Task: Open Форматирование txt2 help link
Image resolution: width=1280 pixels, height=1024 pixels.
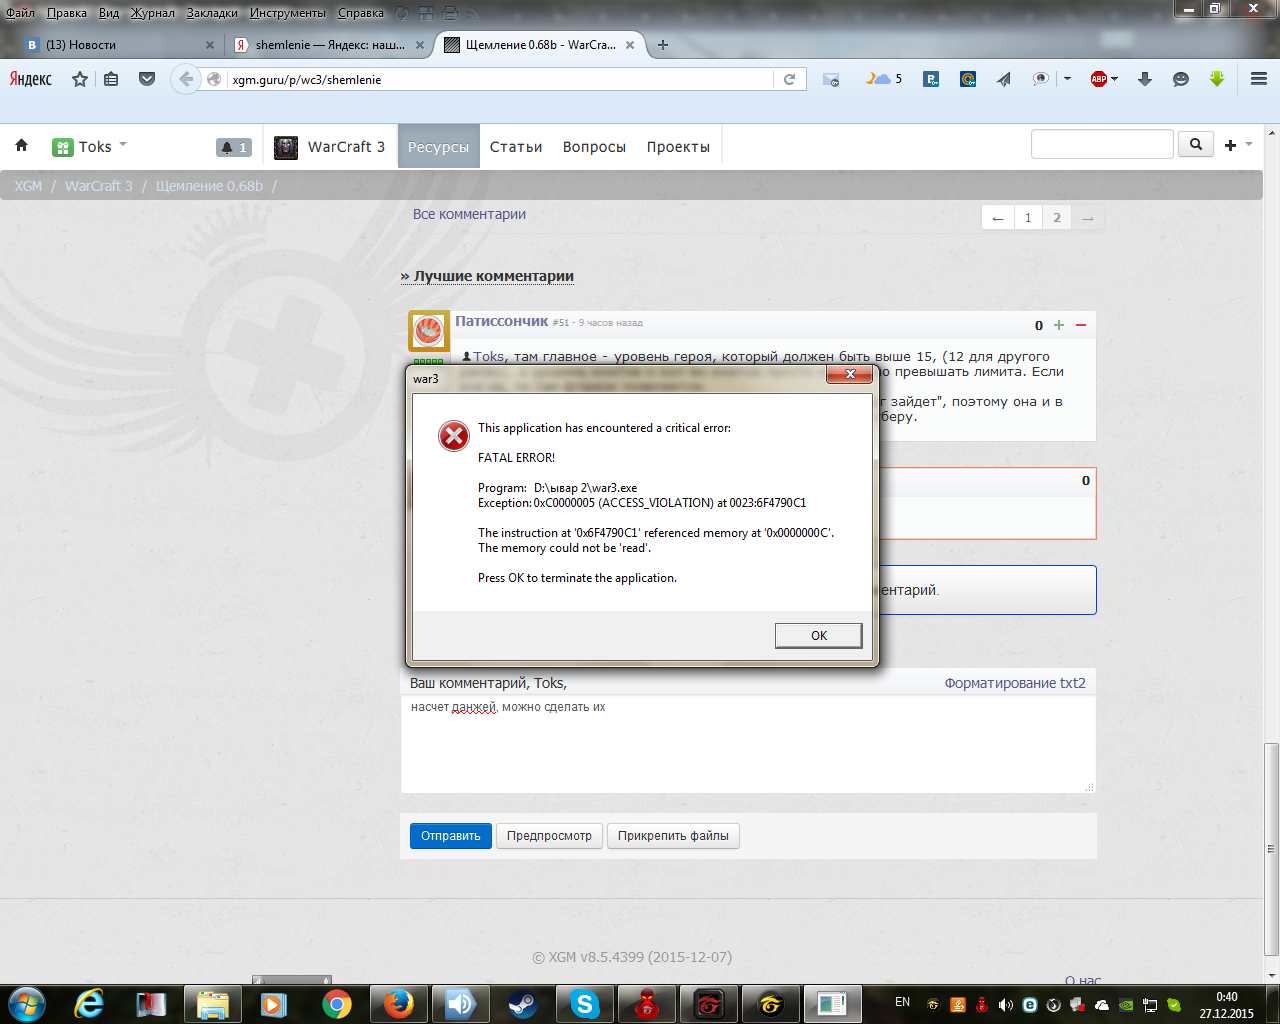Action: click(1015, 683)
